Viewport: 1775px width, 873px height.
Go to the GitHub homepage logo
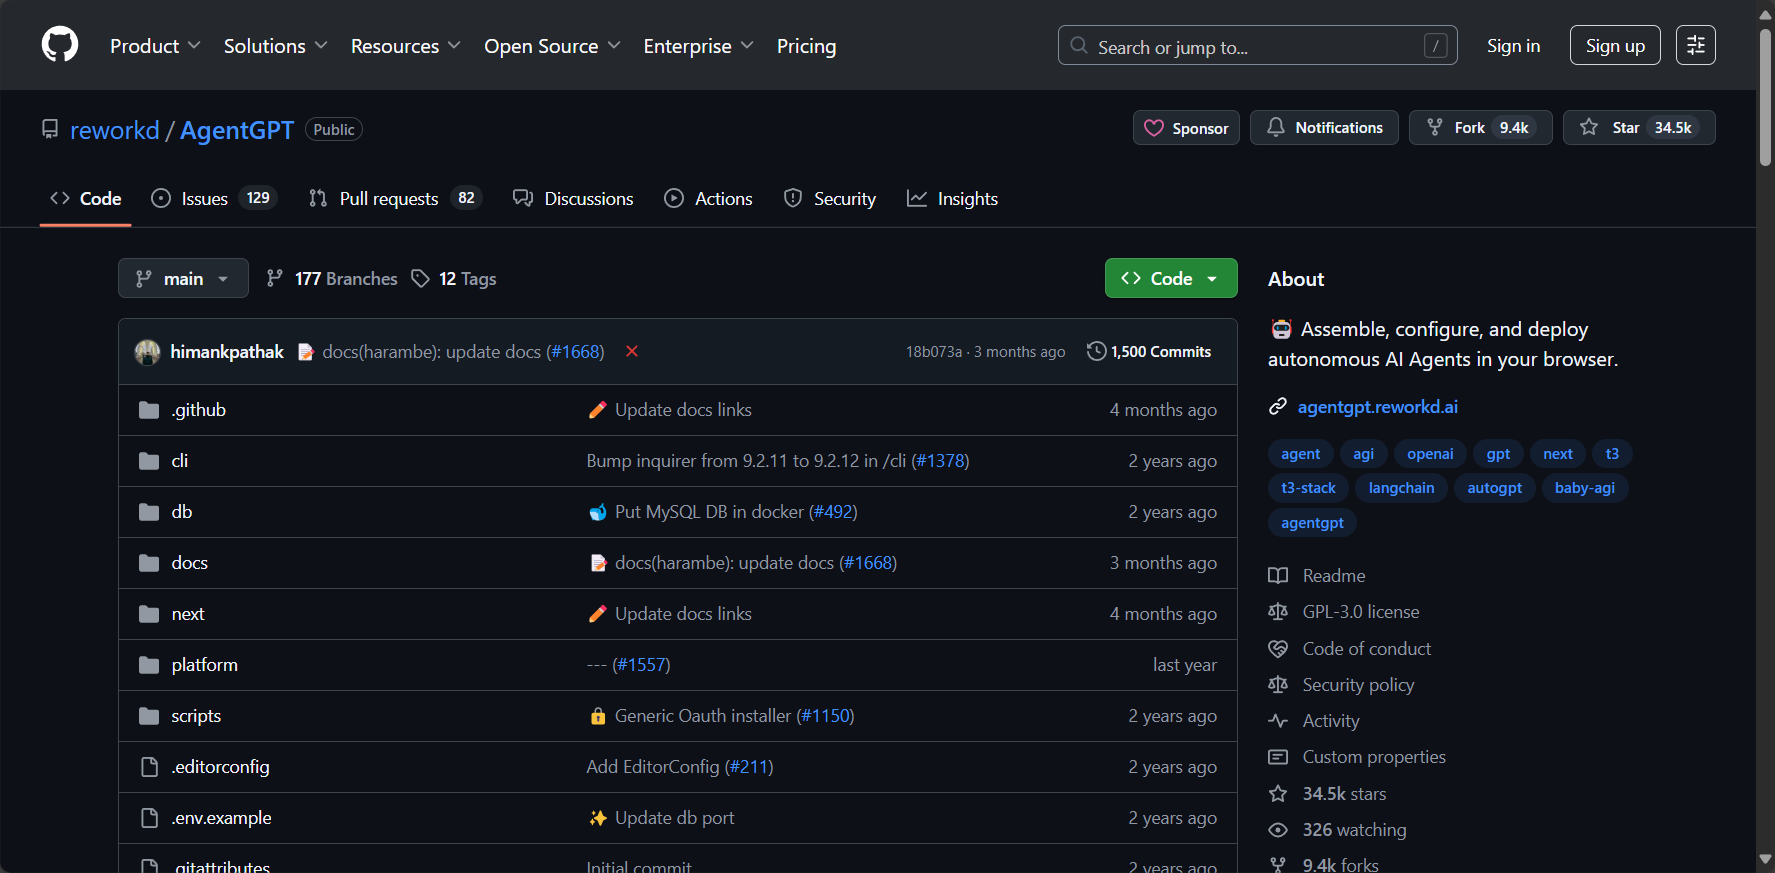(x=60, y=45)
